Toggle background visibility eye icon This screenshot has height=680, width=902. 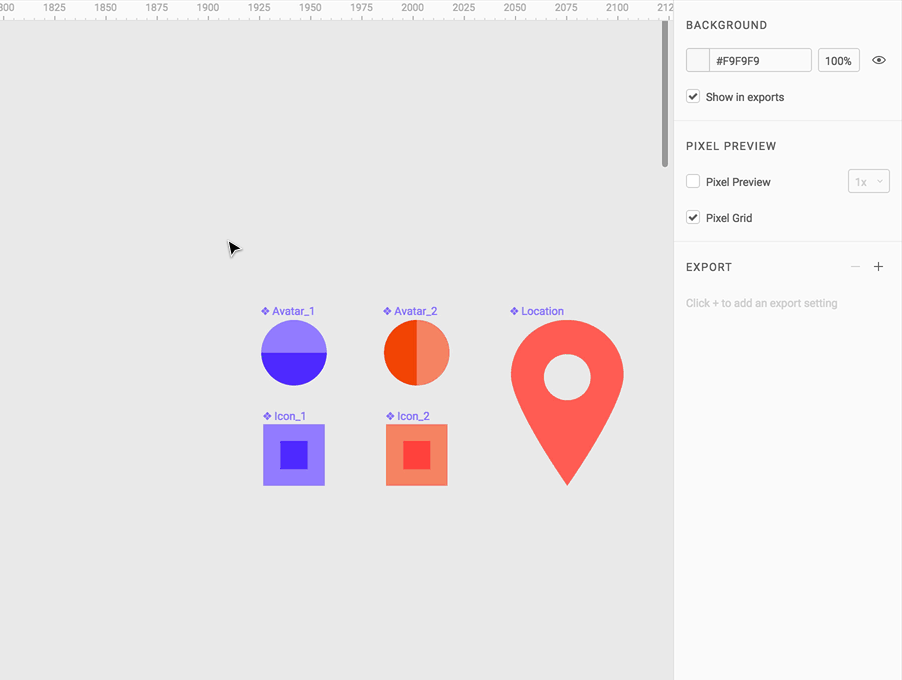coord(878,60)
